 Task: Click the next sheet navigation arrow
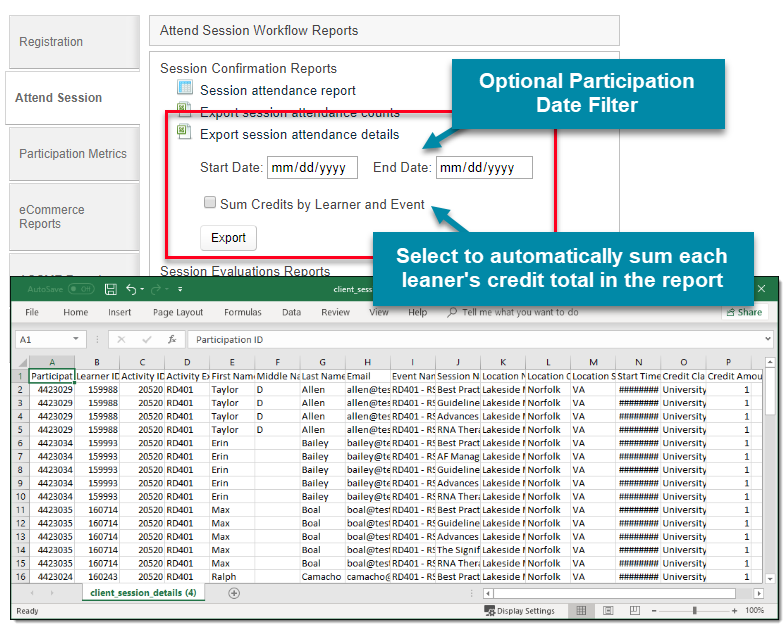52,594
